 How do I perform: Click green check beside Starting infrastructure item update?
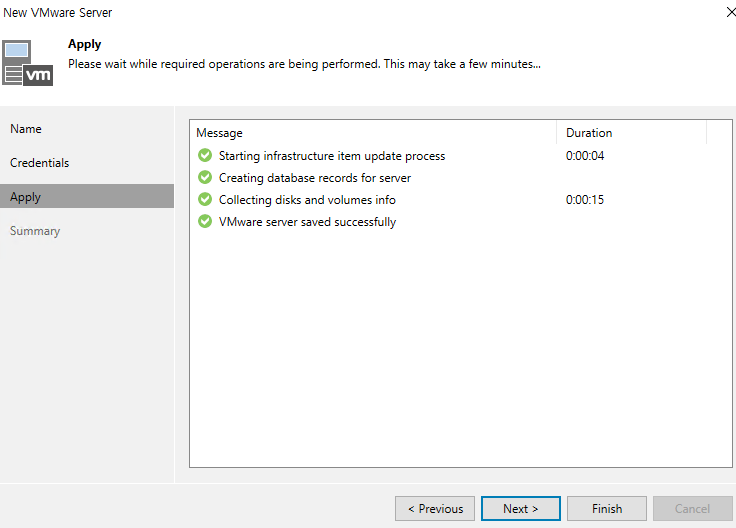pos(205,155)
